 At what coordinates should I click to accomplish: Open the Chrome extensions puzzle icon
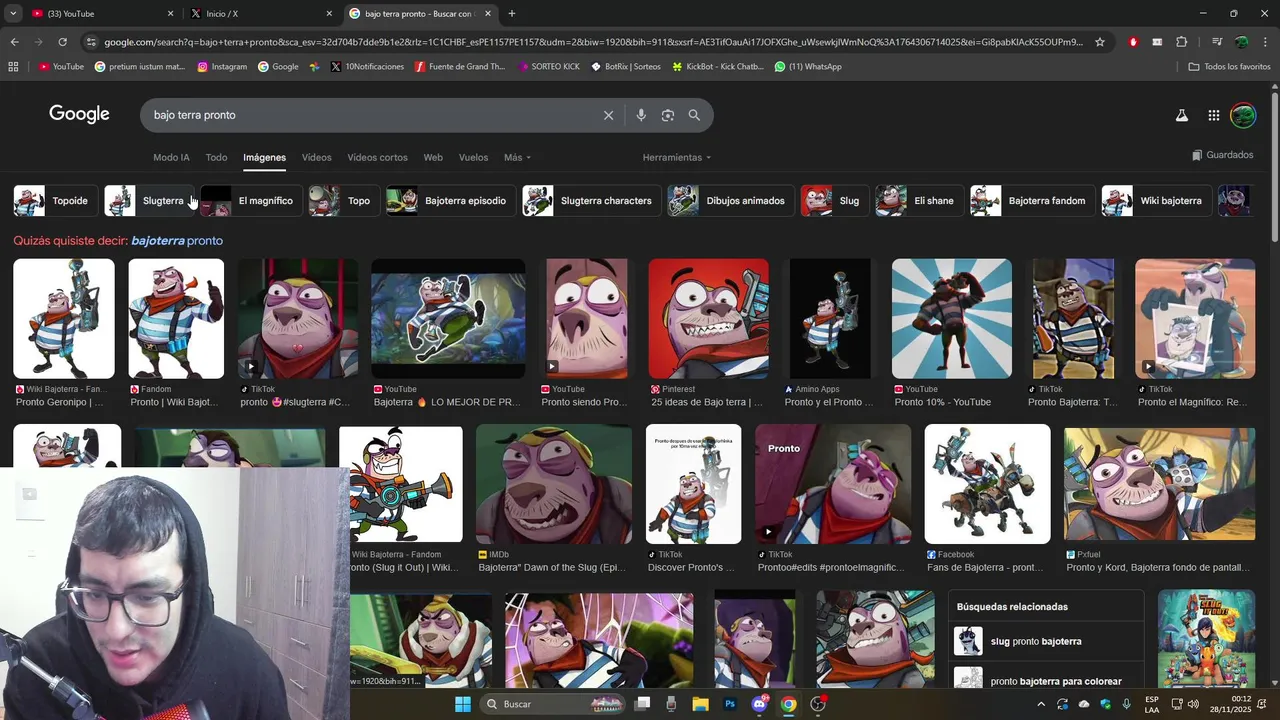pyautogui.click(x=1181, y=42)
